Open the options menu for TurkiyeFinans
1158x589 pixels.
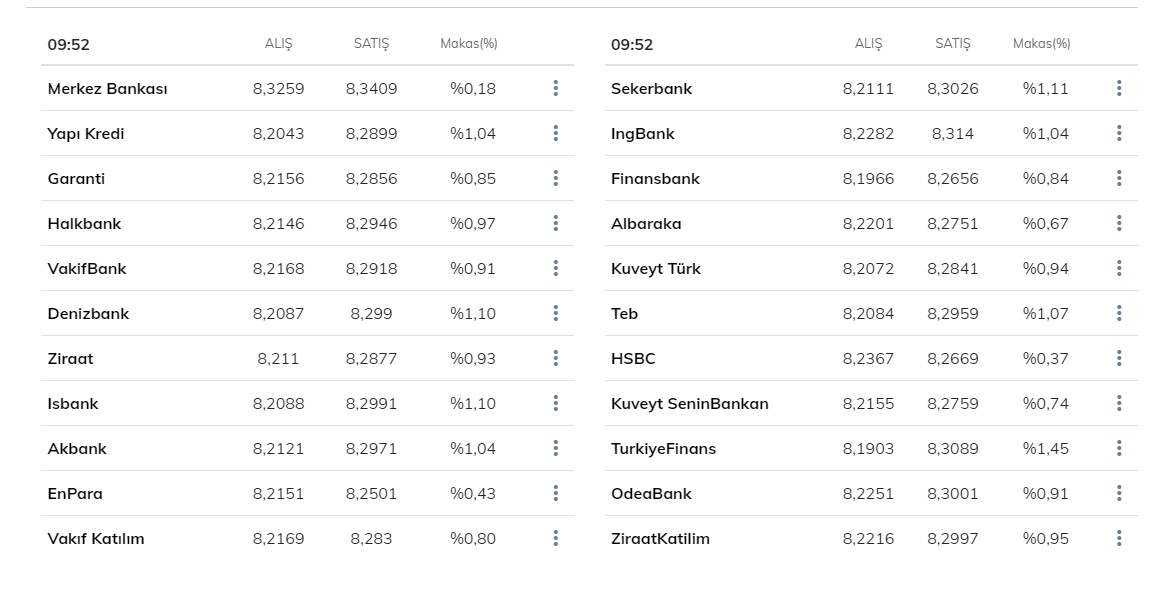tap(1119, 448)
